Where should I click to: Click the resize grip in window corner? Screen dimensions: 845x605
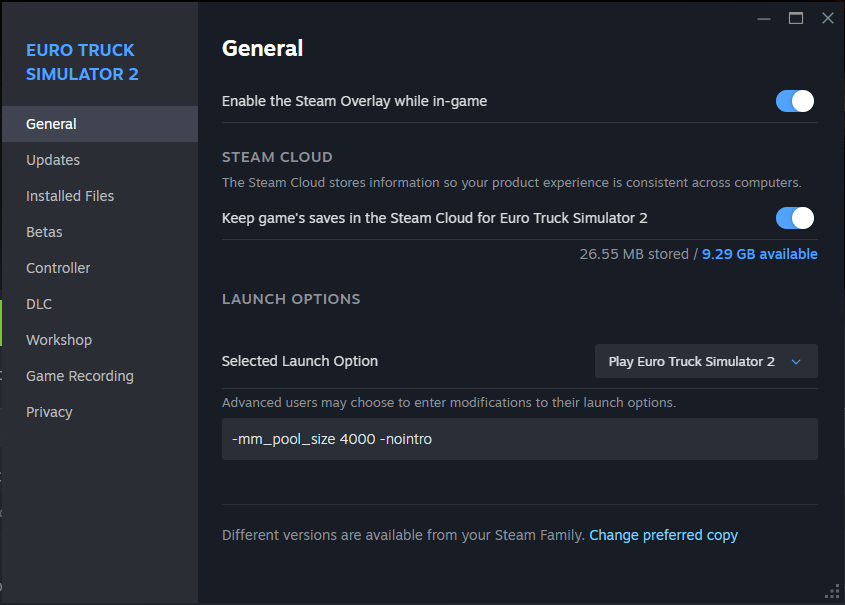pyautogui.click(x=832, y=592)
